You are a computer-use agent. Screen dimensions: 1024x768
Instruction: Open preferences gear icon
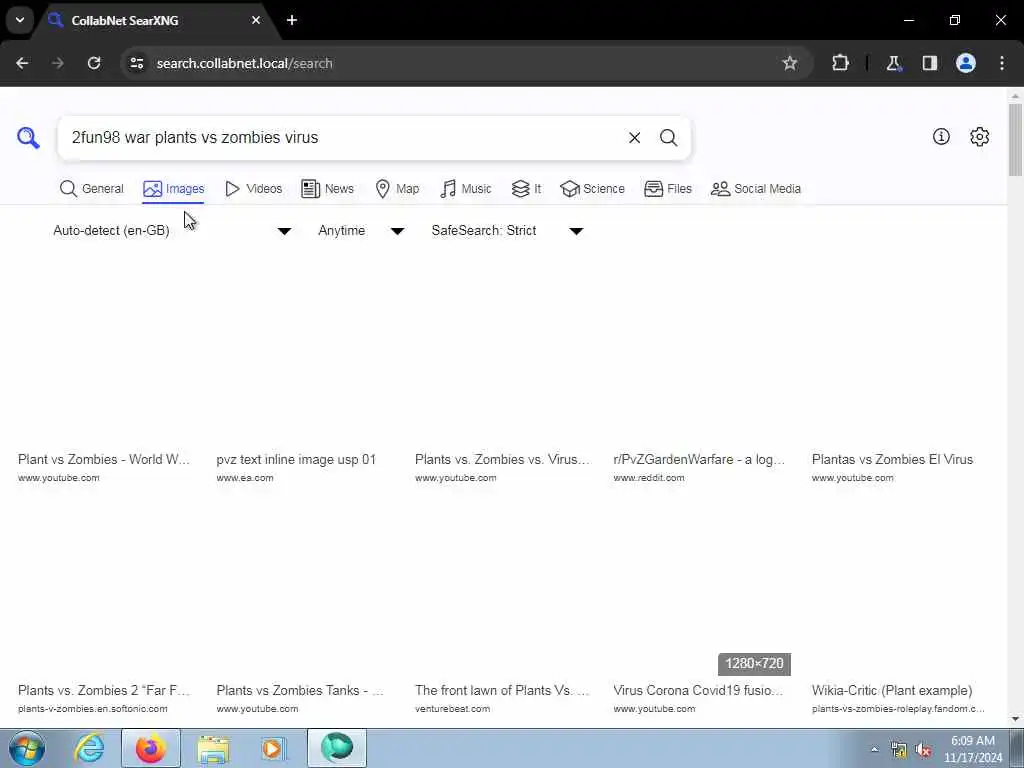click(x=979, y=136)
